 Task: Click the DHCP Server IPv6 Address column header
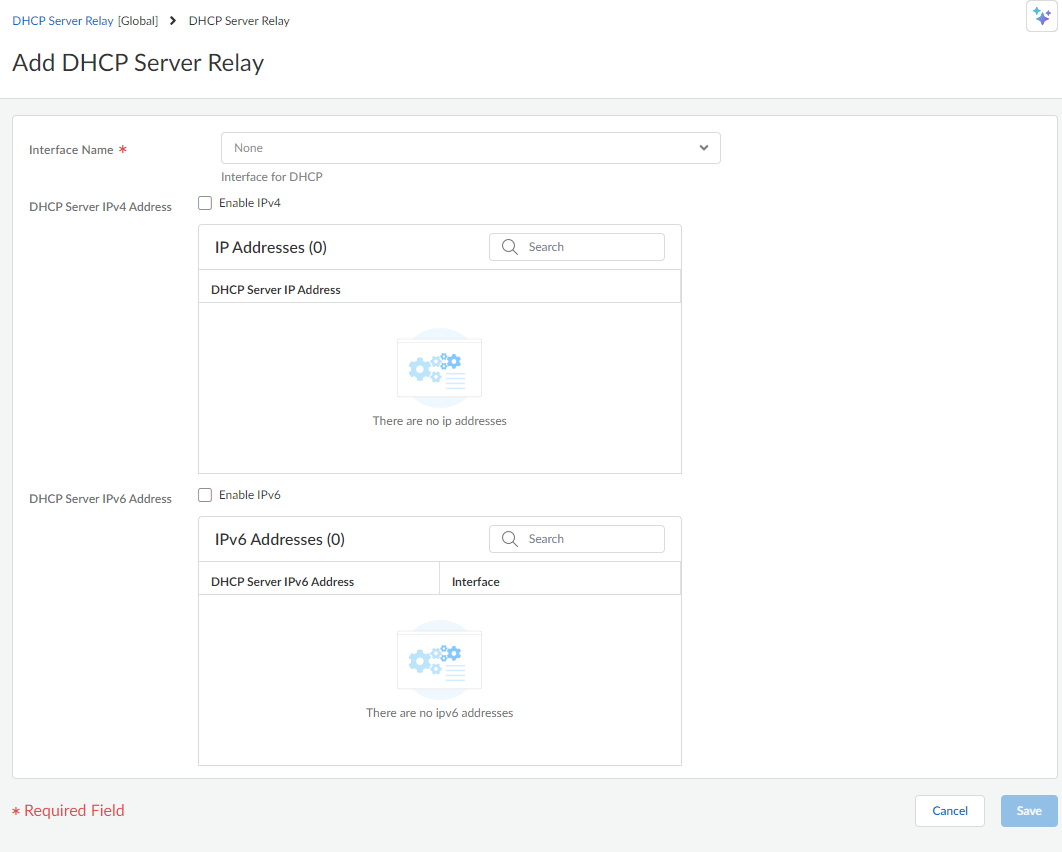pos(283,582)
